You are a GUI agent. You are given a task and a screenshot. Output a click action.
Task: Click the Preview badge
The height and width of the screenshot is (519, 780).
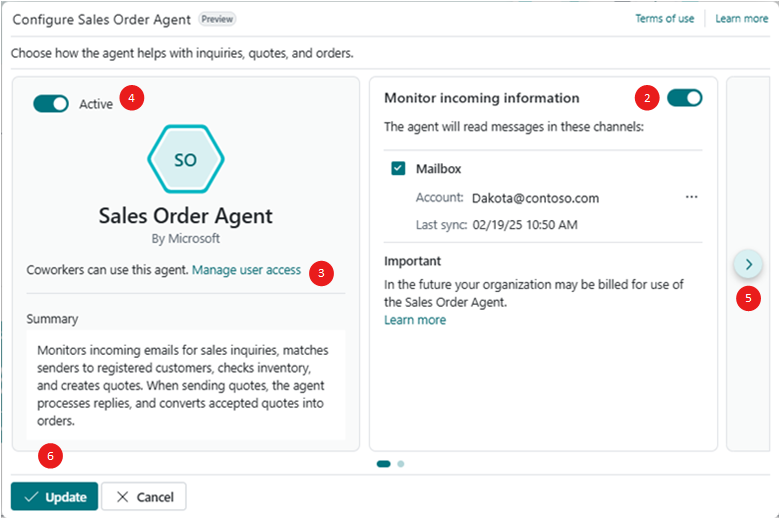pyautogui.click(x=217, y=19)
